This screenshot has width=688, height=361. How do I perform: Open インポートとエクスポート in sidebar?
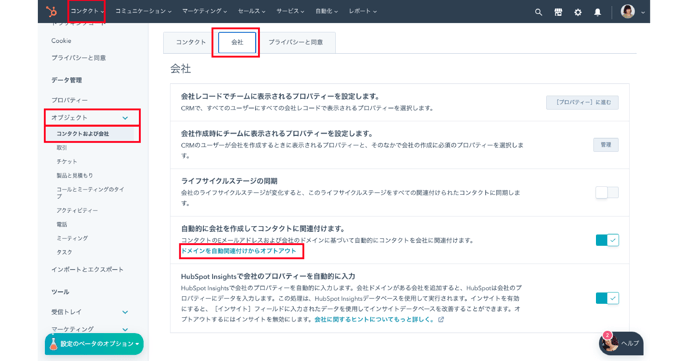pyautogui.click(x=87, y=270)
